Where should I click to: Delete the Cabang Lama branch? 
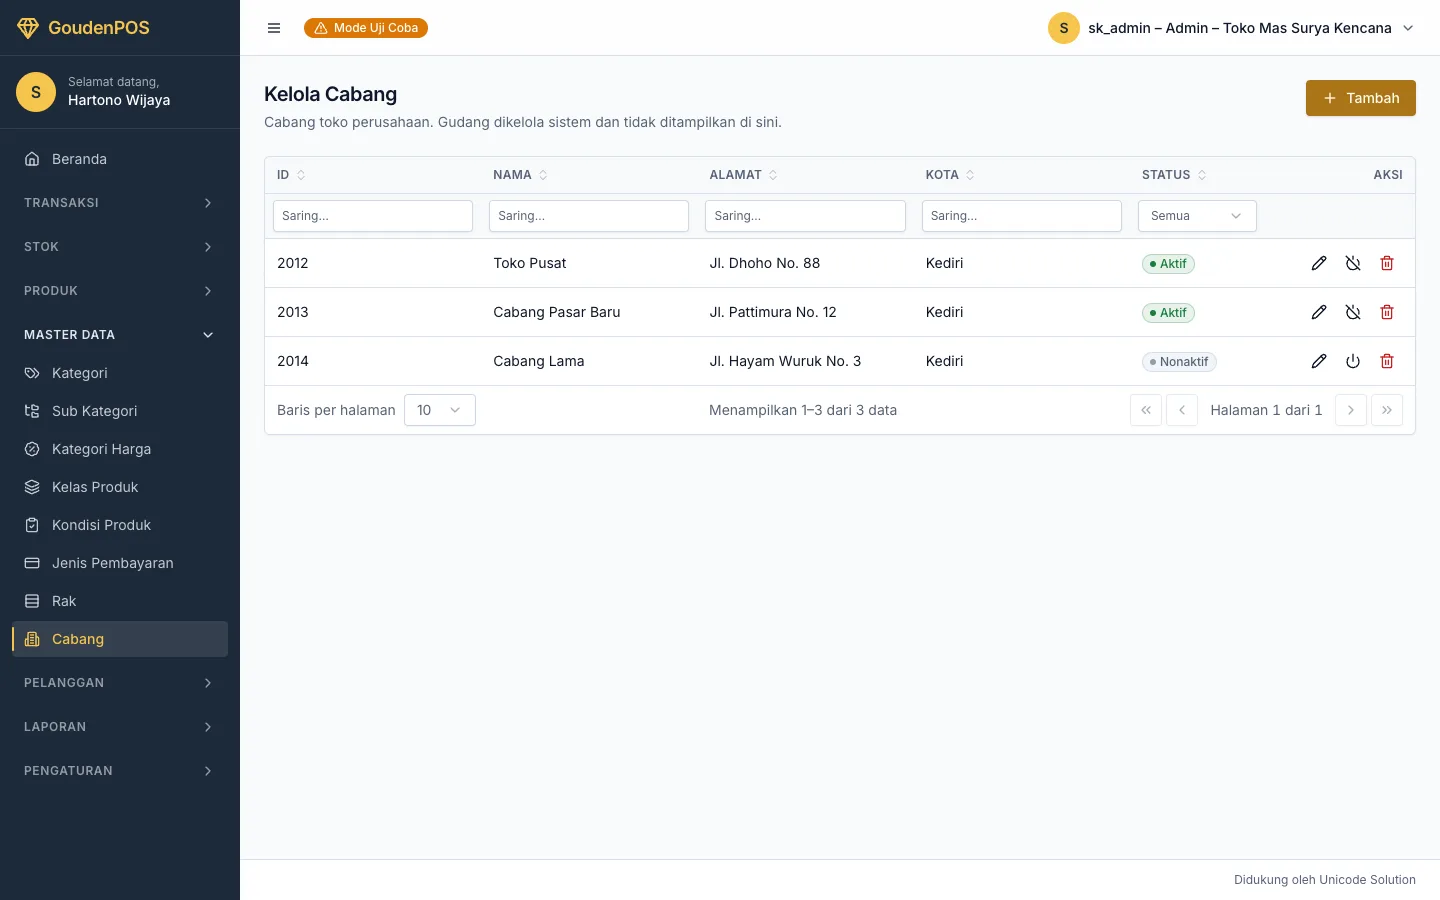click(1387, 361)
